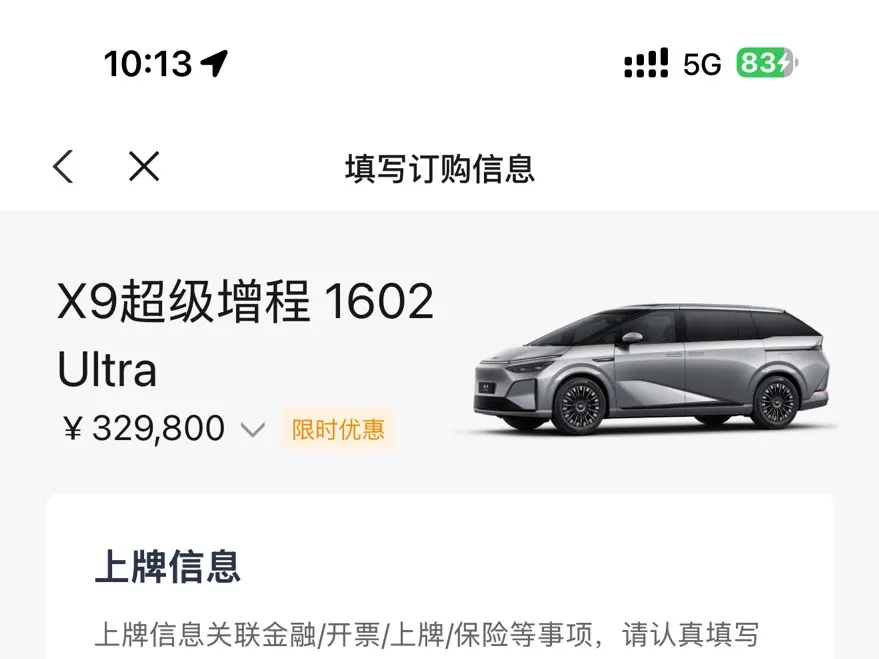879x659 pixels.
Task: Open the ¥329,800 price details
Action: coord(145,428)
